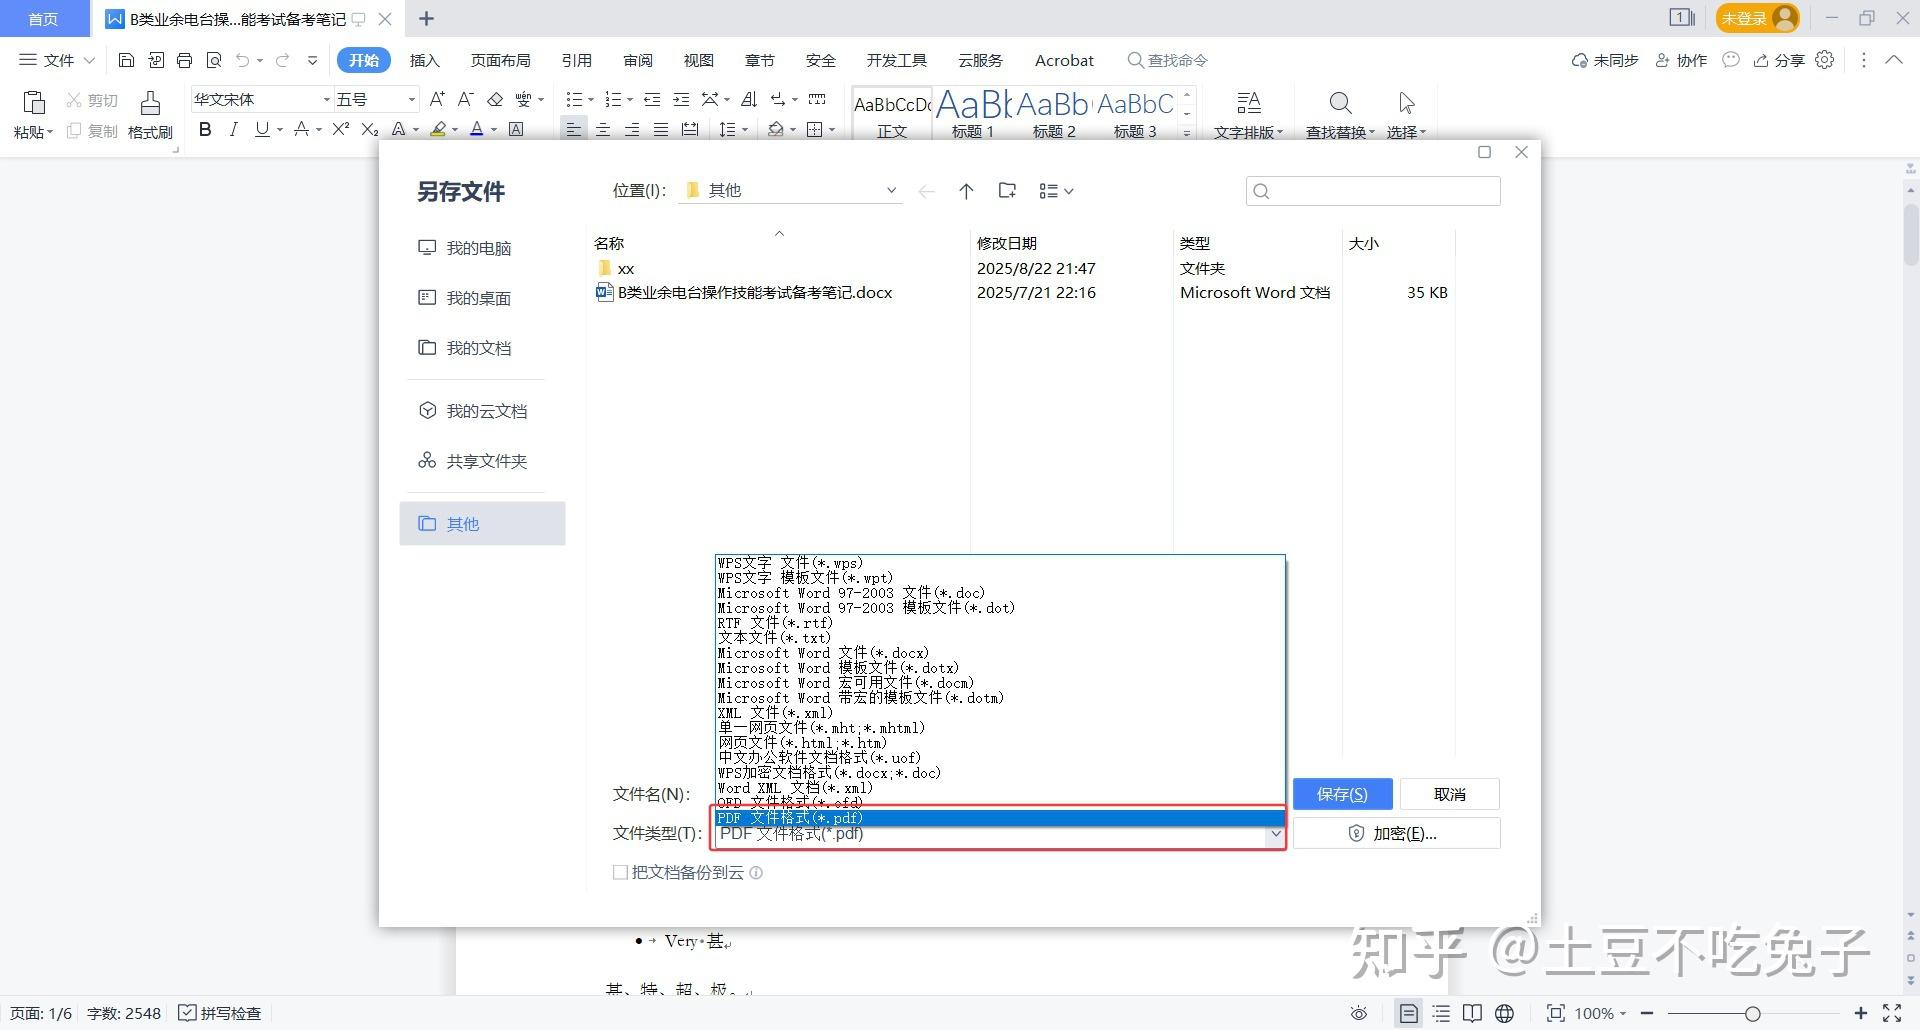This screenshot has width=1920, height=1030.
Task: Open the file type combo box arrow
Action: point(1276,834)
